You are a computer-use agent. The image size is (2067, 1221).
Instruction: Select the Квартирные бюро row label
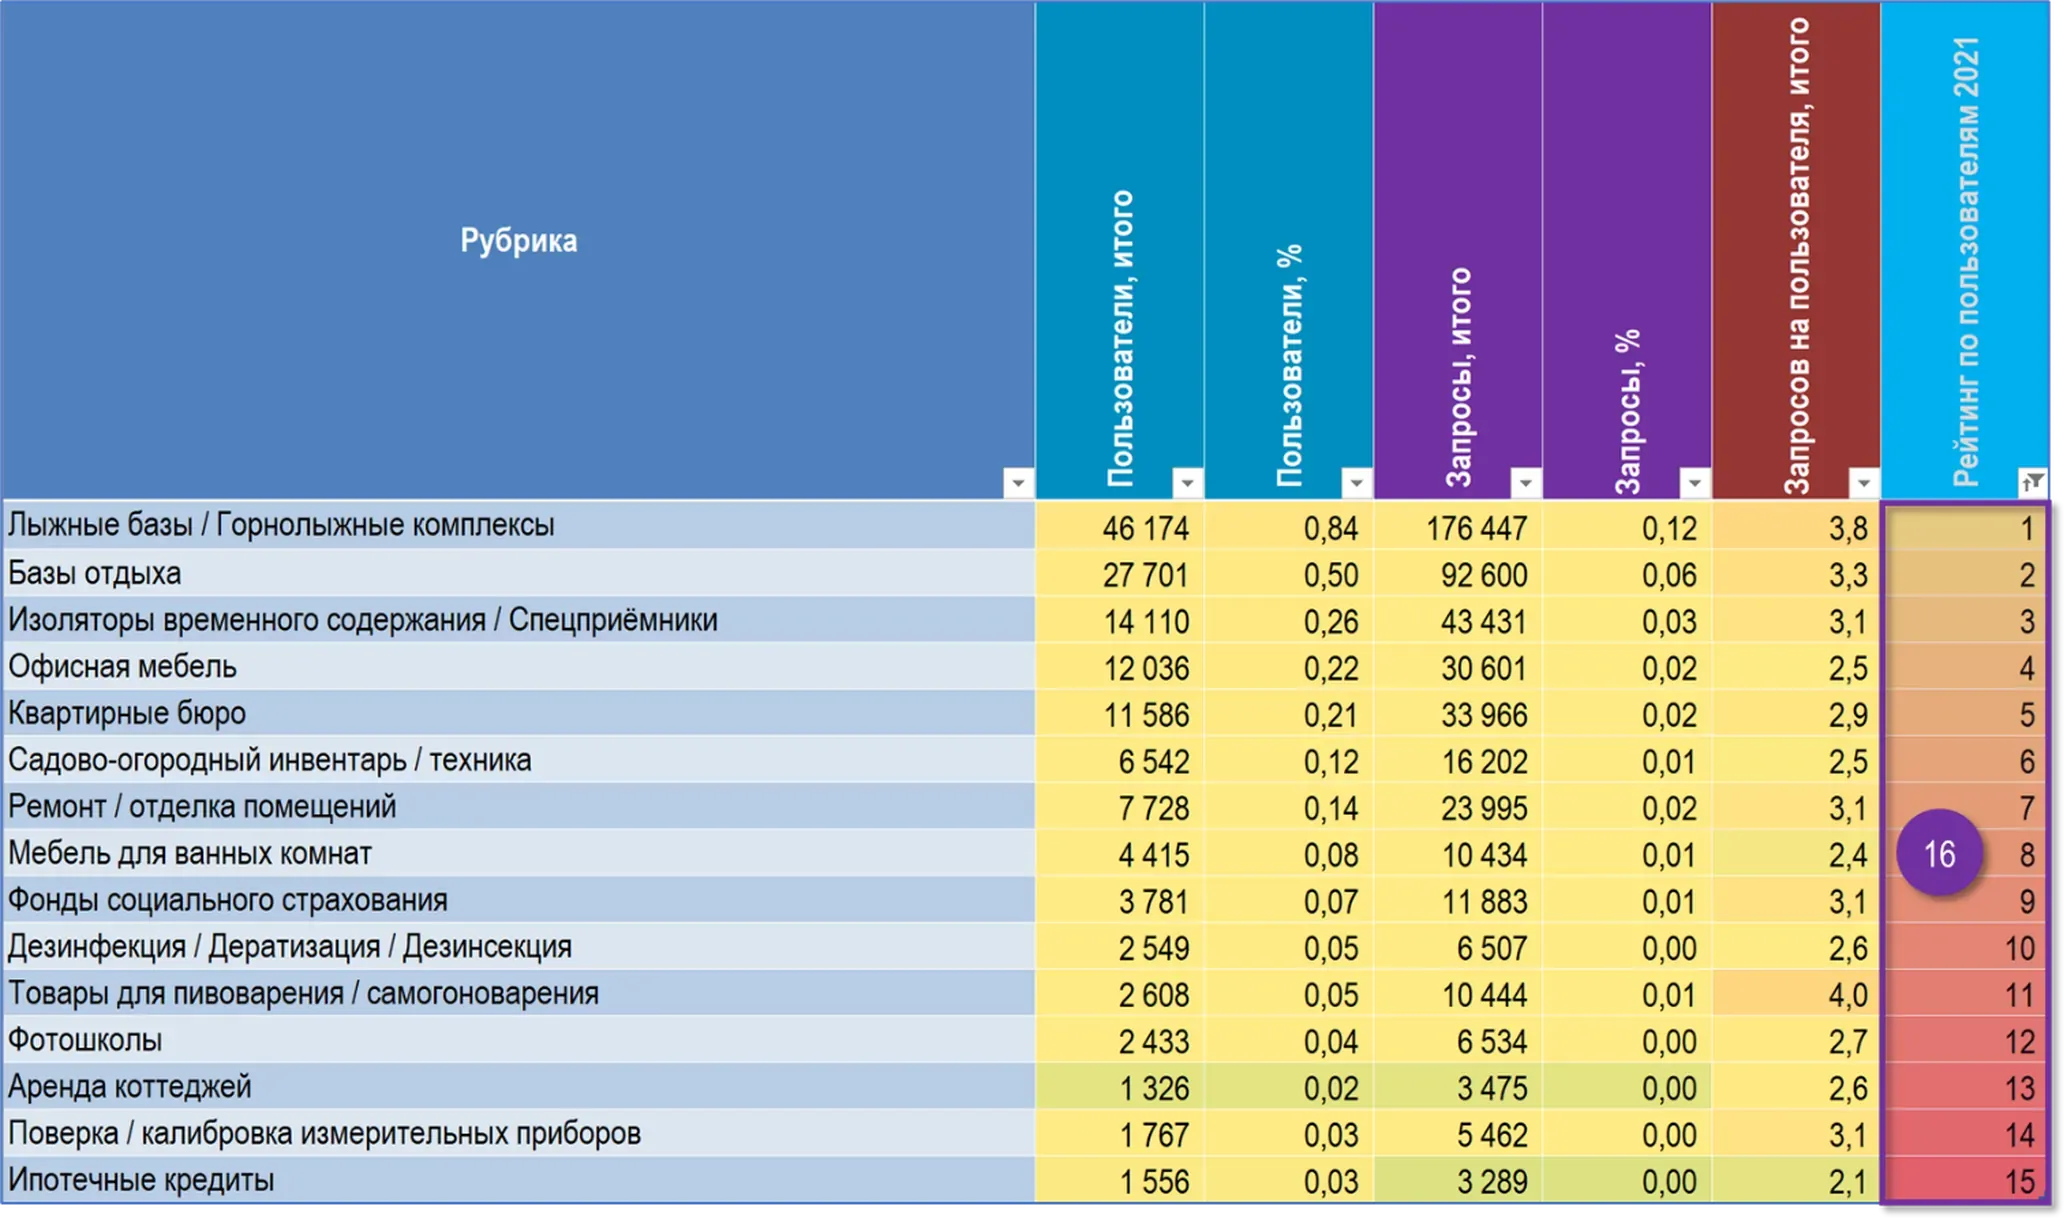518,713
